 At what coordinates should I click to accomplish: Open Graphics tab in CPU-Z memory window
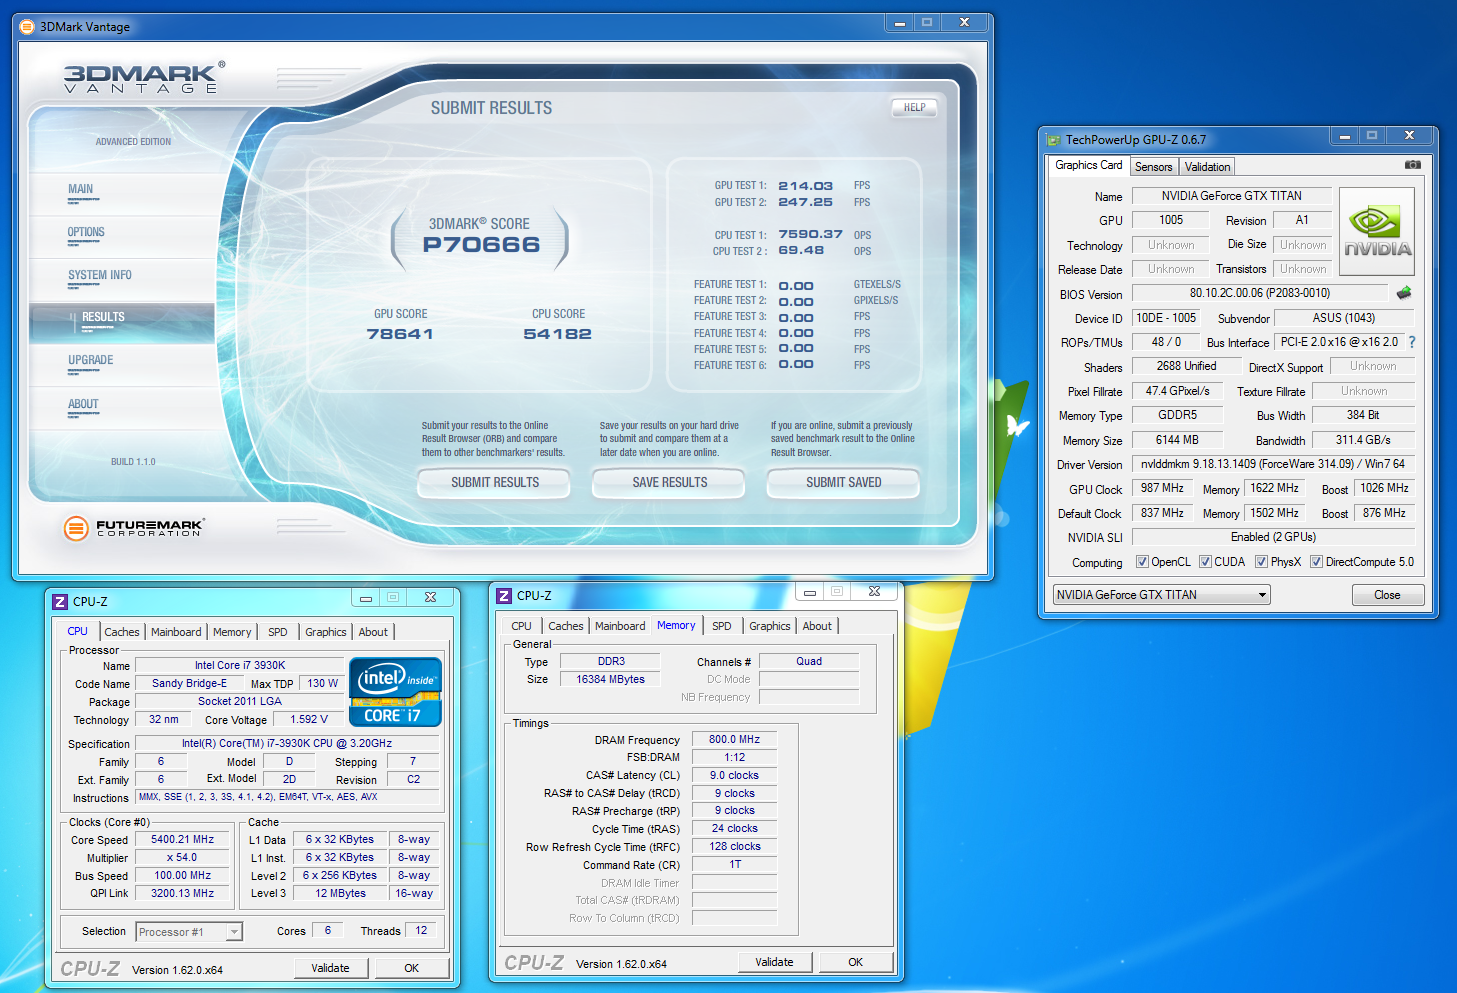point(770,626)
